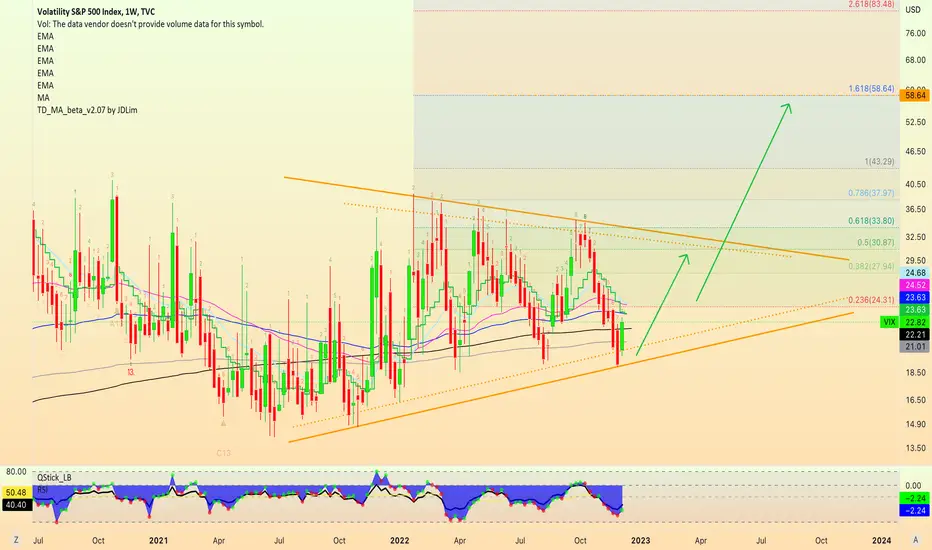Click the blue -2.24 indicator value tag
932x550 pixels.
[x=915, y=511]
